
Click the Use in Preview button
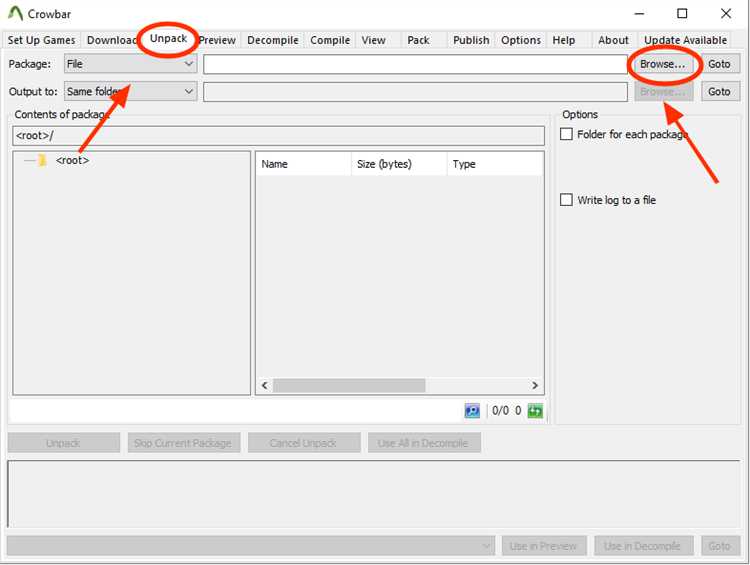544,546
